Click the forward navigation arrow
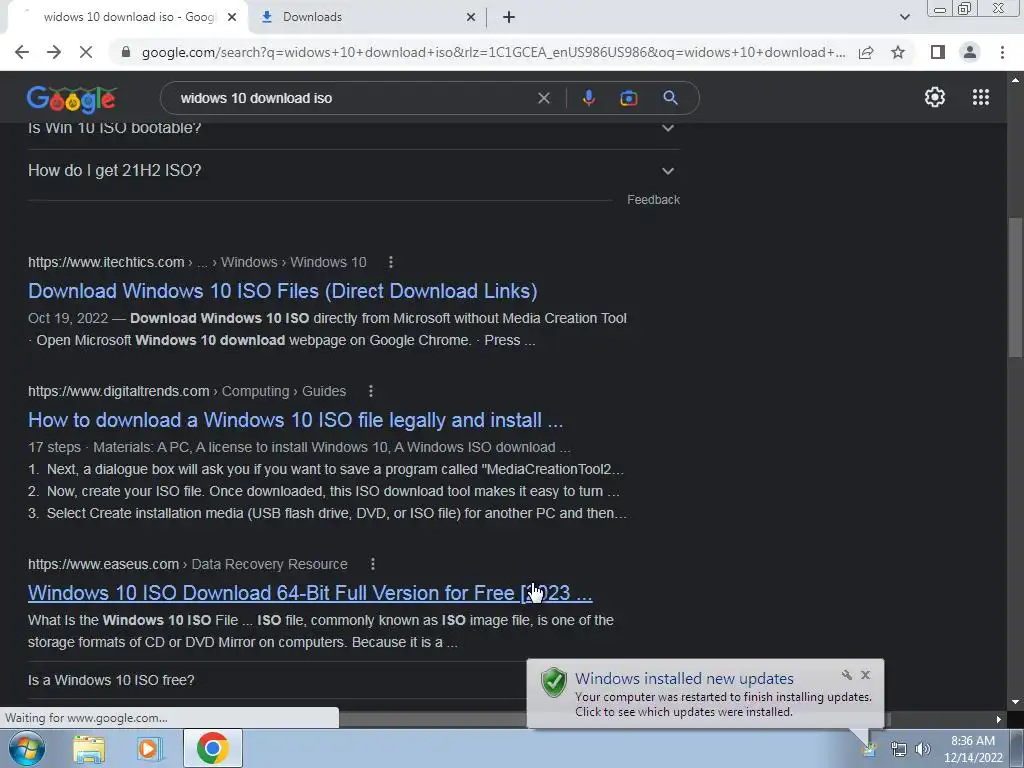Viewport: 1024px width, 768px height. click(x=54, y=52)
